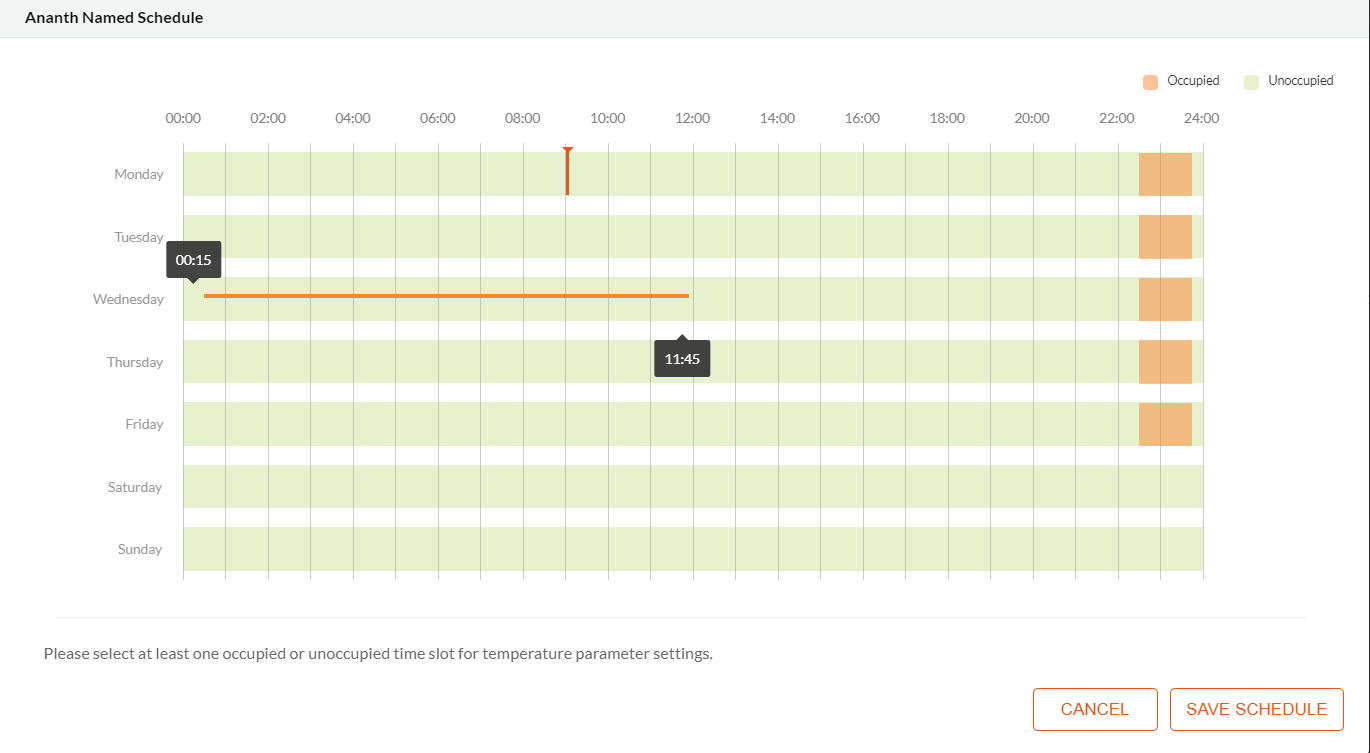Click the 00:15 start time tooltip
The image size is (1370, 753).
[192, 259]
